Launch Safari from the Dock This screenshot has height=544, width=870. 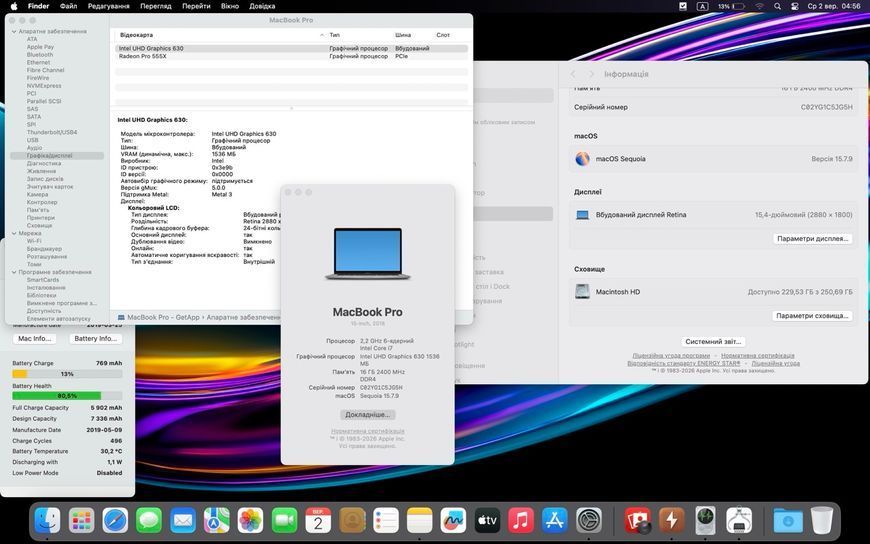[x=115, y=520]
